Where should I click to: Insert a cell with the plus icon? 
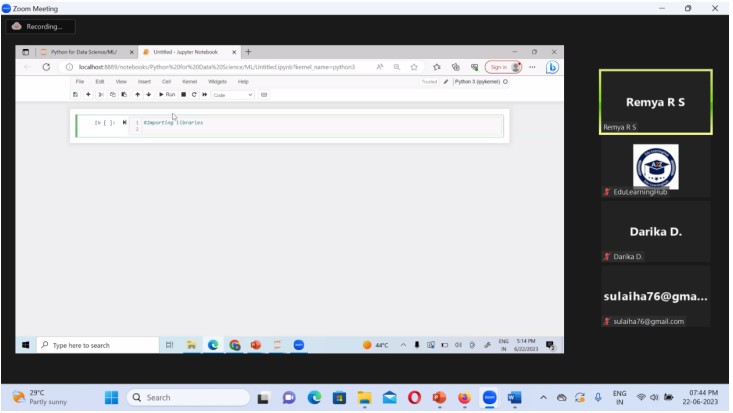pos(88,94)
